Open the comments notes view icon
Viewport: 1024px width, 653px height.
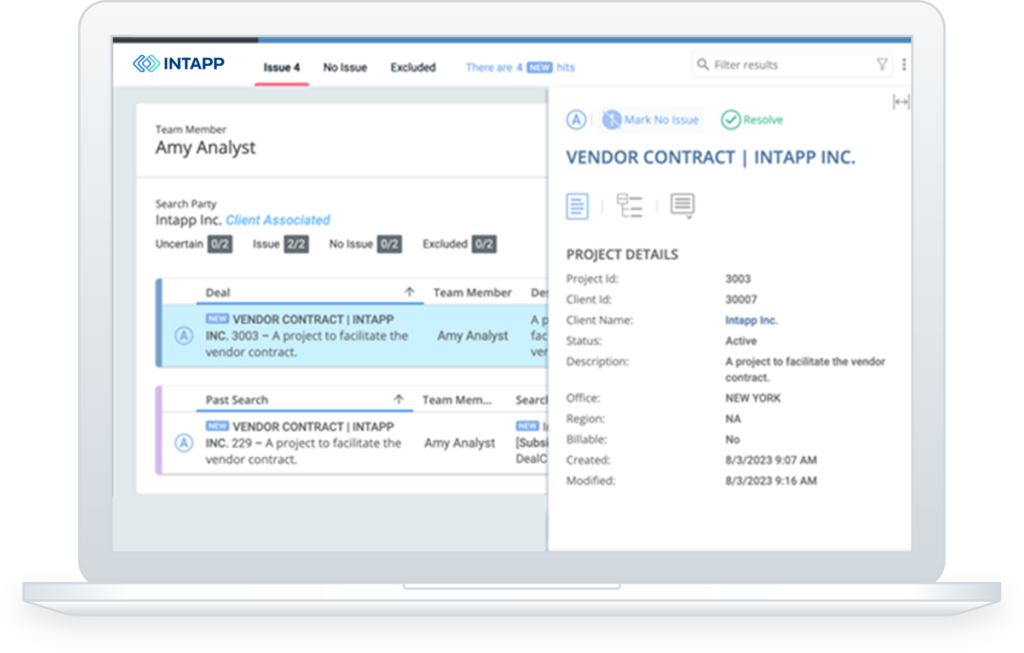[x=682, y=206]
